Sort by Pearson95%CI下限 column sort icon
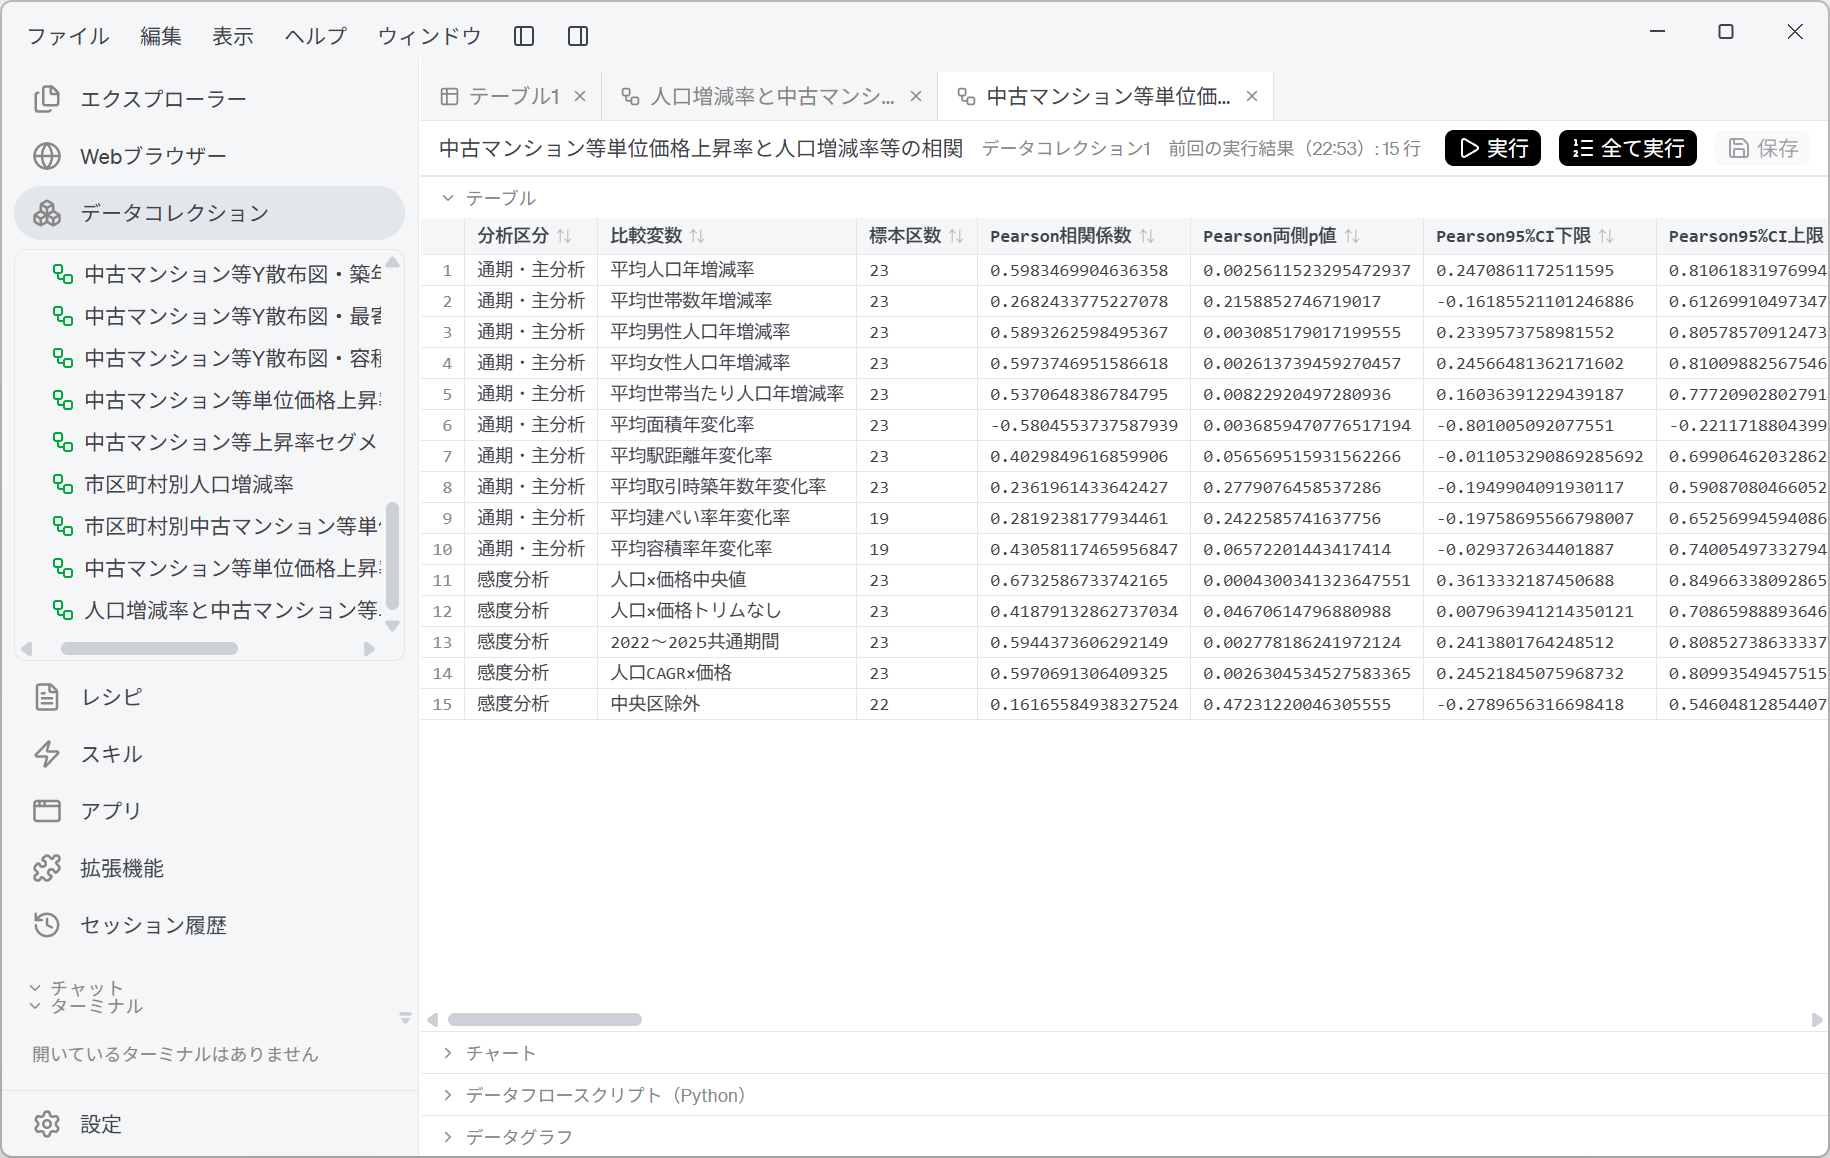The image size is (1830, 1158). coord(1606,236)
